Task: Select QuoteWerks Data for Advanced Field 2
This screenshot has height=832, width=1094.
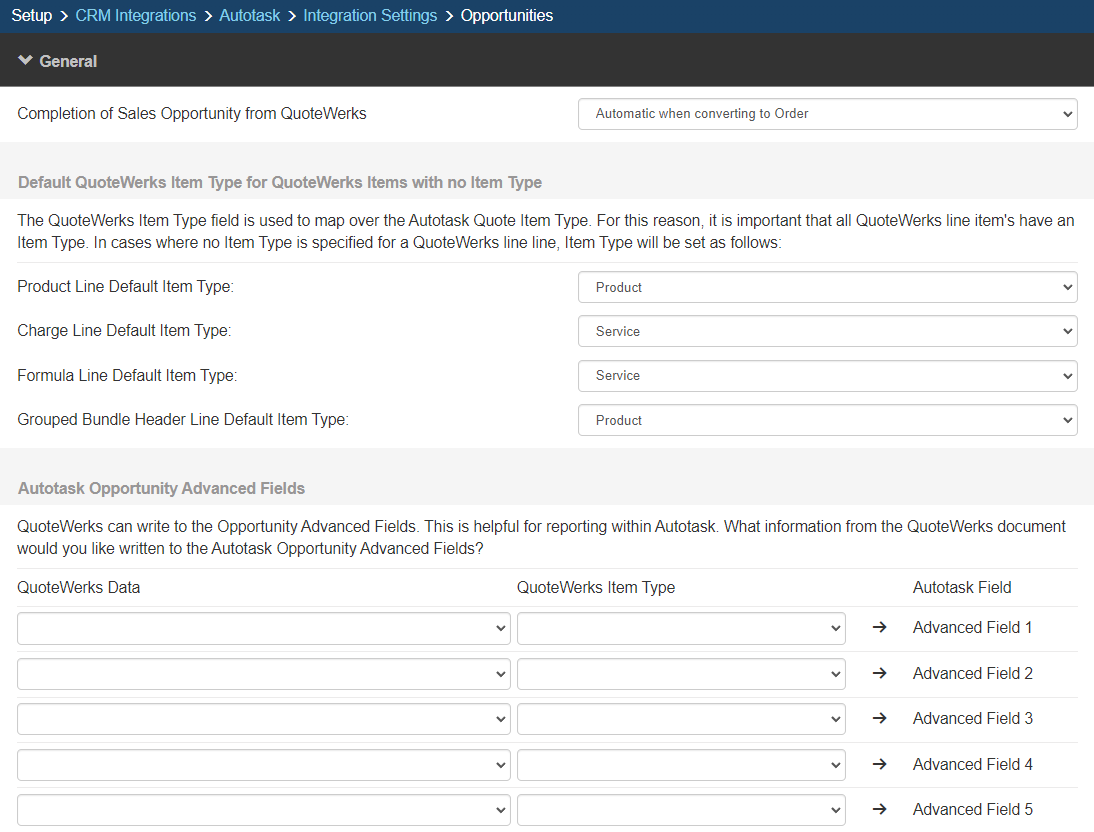Action: pyautogui.click(x=263, y=674)
